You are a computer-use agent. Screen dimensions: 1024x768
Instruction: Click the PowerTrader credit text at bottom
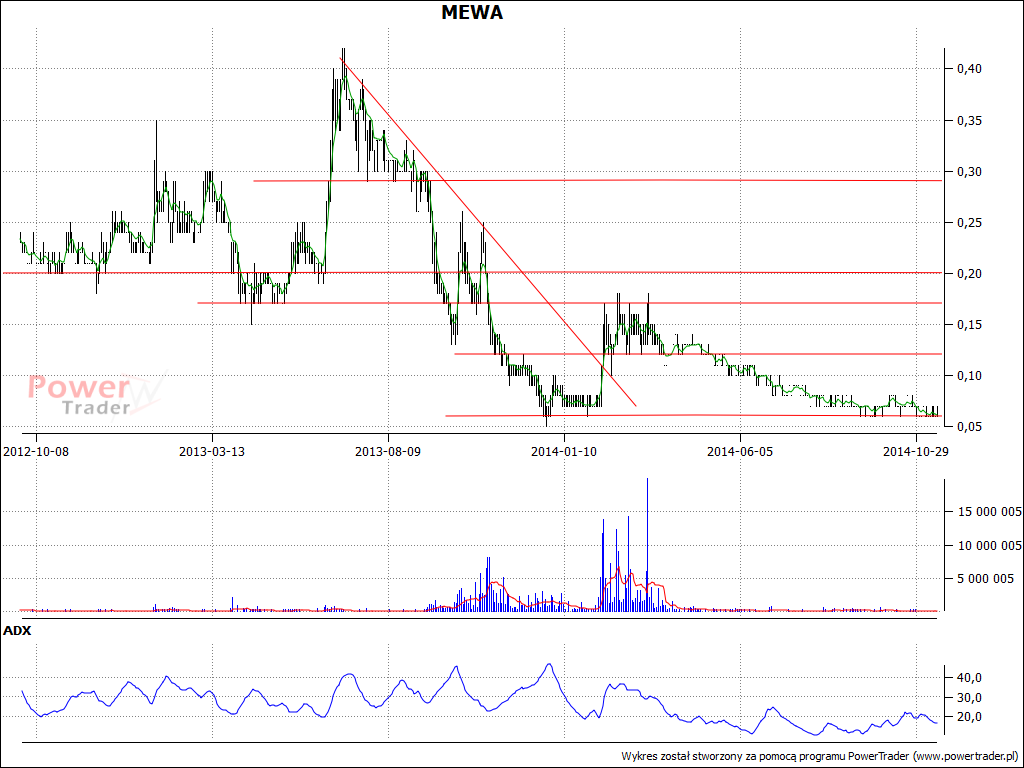pos(820,756)
